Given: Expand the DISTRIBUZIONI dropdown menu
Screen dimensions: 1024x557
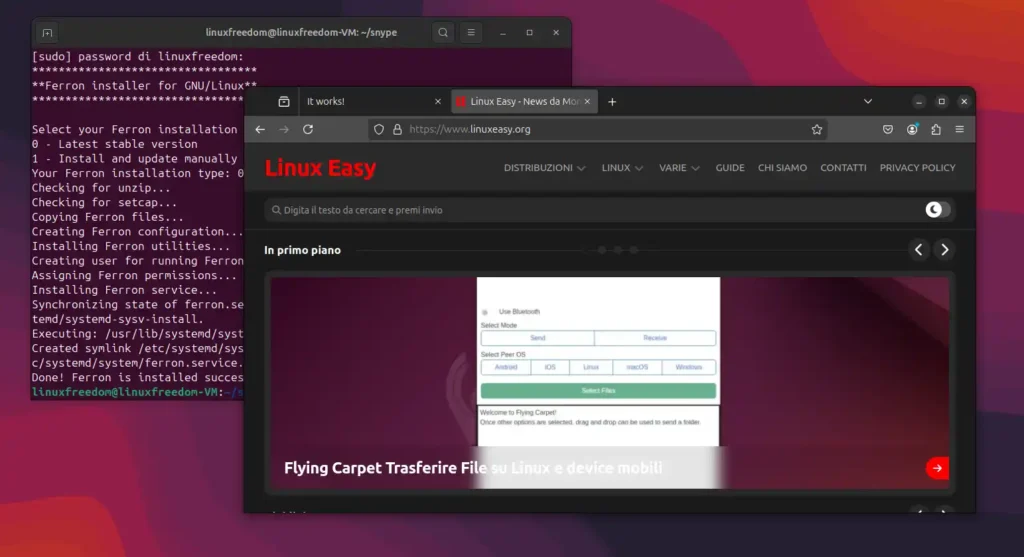Looking at the screenshot, I should pyautogui.click(x=544, y=168).
